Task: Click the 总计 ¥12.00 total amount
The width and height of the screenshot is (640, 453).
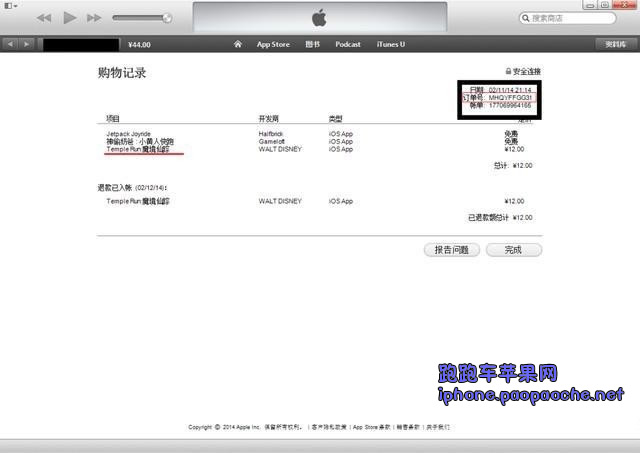Action: tap(513, 165)
